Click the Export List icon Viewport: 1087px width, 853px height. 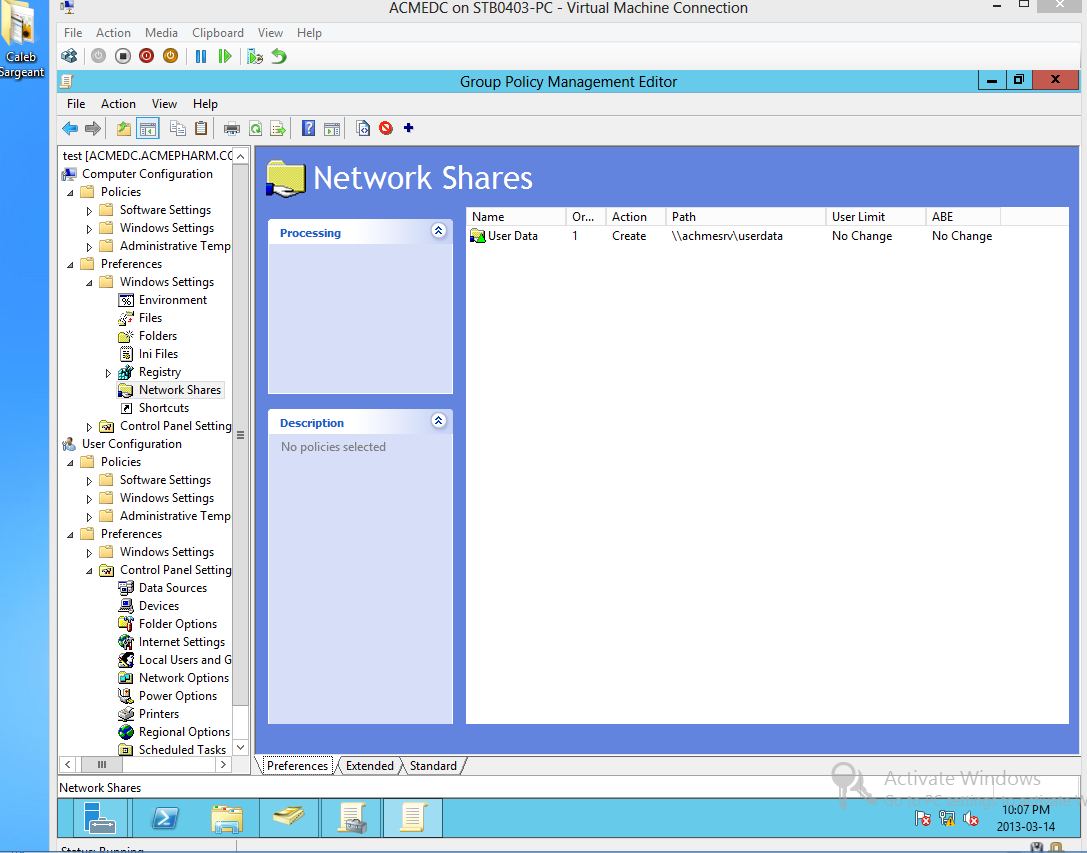pos(278,128)
